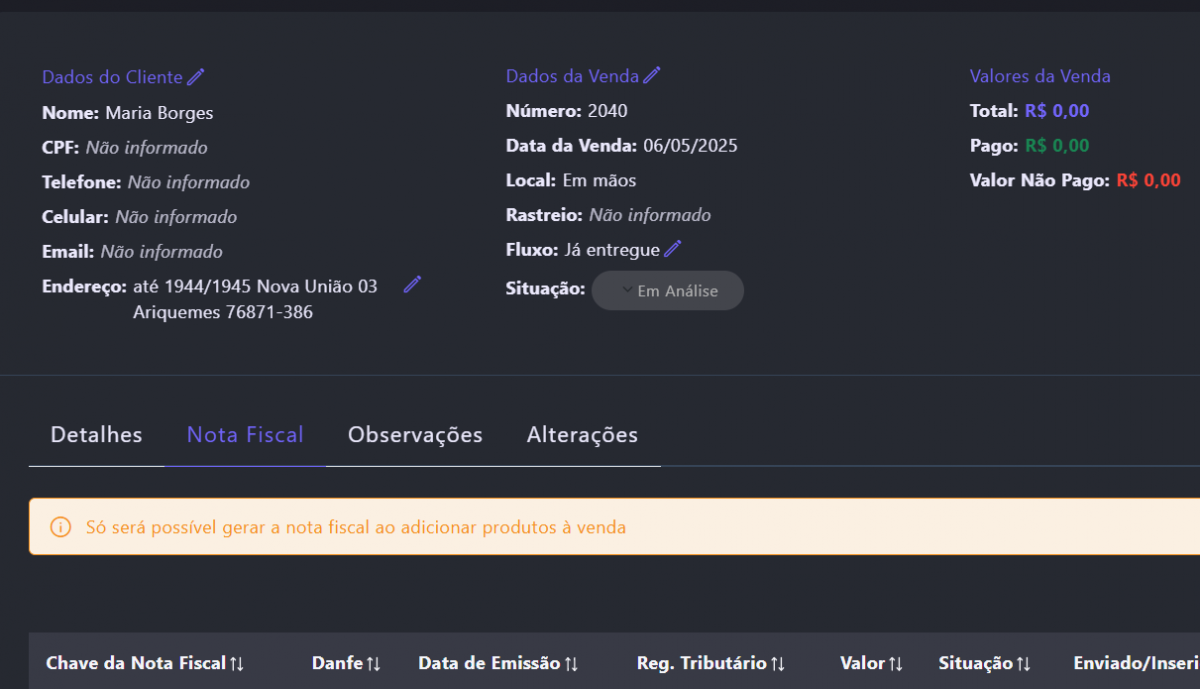Click the Valores da Venda heading
The width and height of the screenshot is (1200, 689).
pos(1040,76)
